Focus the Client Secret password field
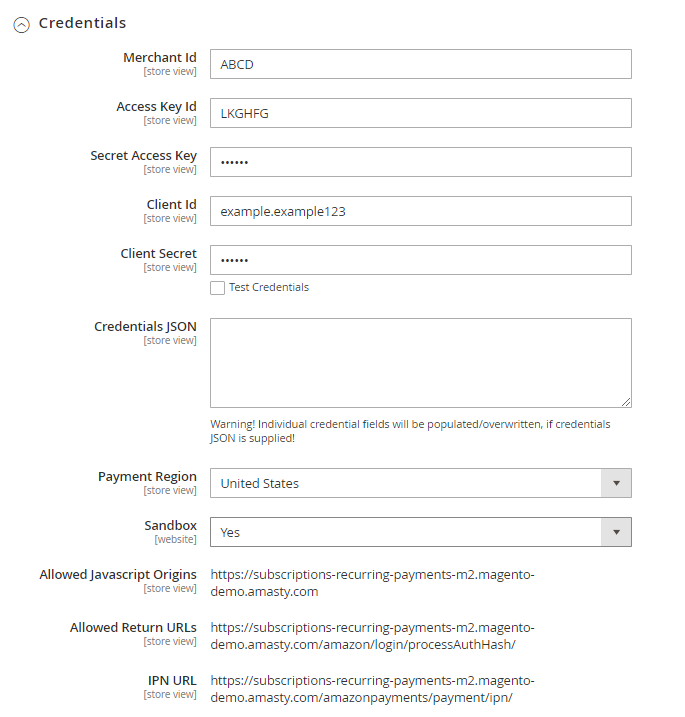The width and height of the screenshot is (685, 717). point(420,260)
